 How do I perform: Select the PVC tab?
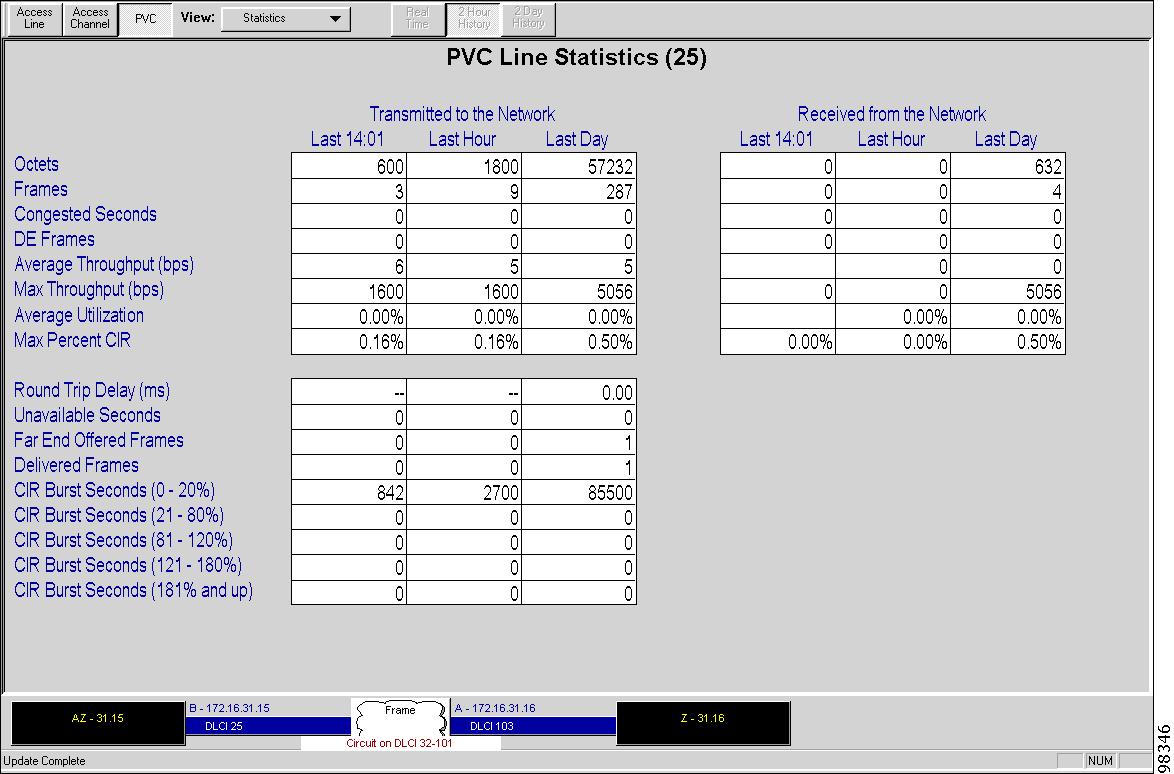point(145,18)
